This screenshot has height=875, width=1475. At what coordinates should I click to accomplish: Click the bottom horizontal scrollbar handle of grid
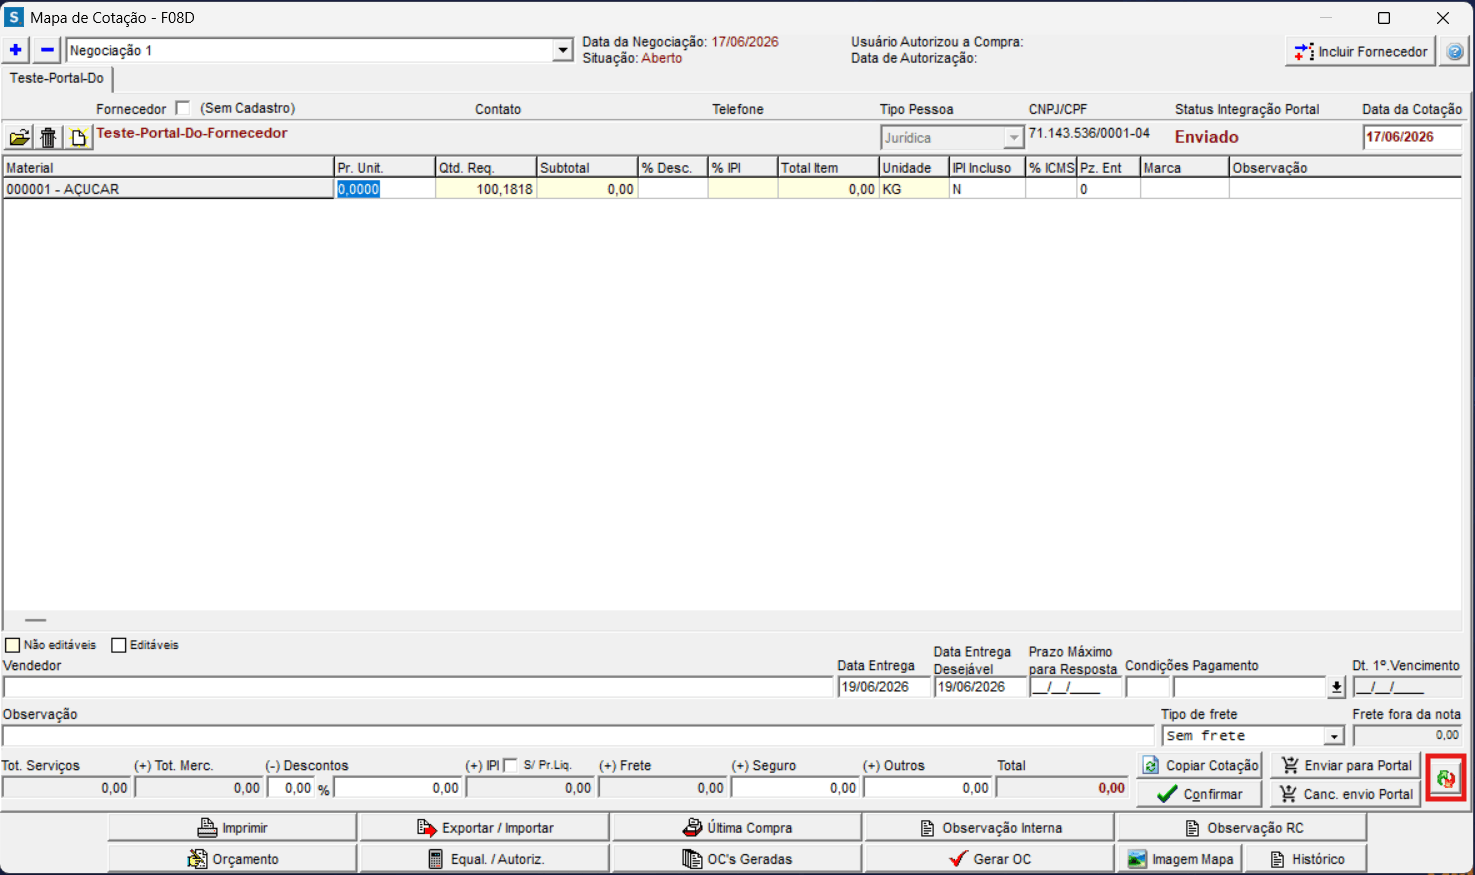pos(36,621)
